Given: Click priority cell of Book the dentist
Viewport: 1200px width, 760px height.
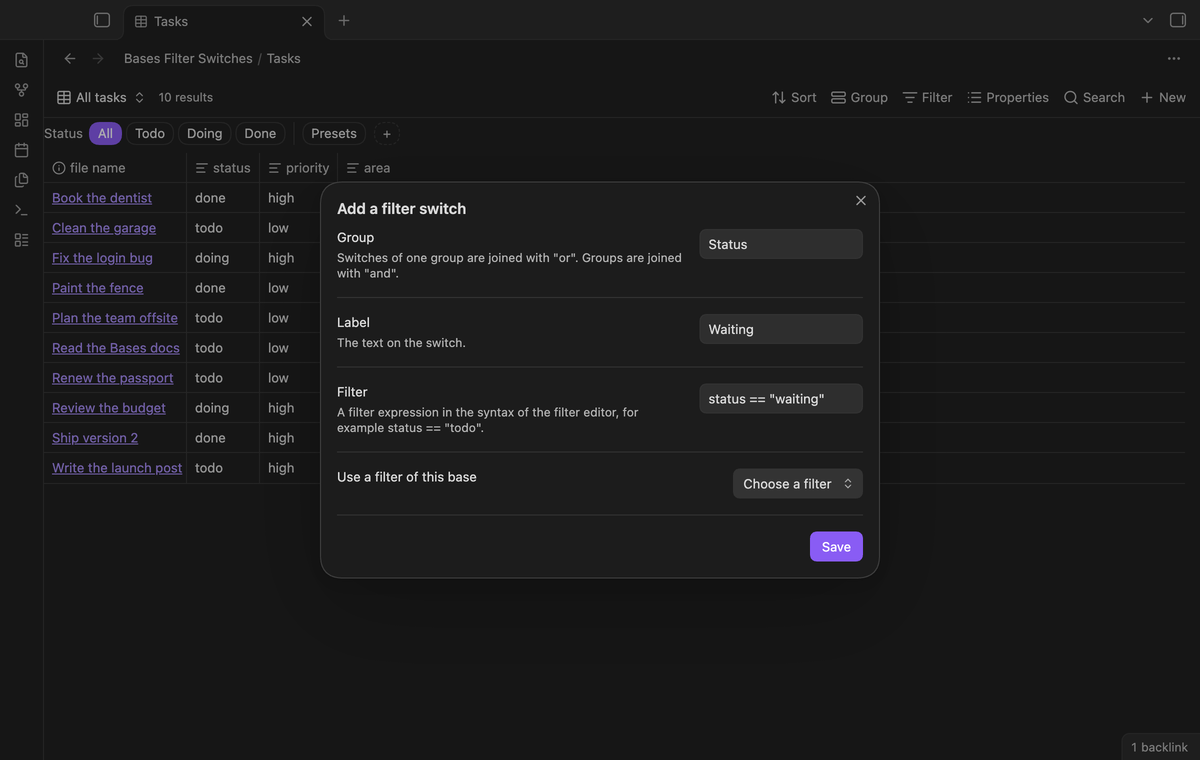Looking at the screenshot, I should point(291,198).
